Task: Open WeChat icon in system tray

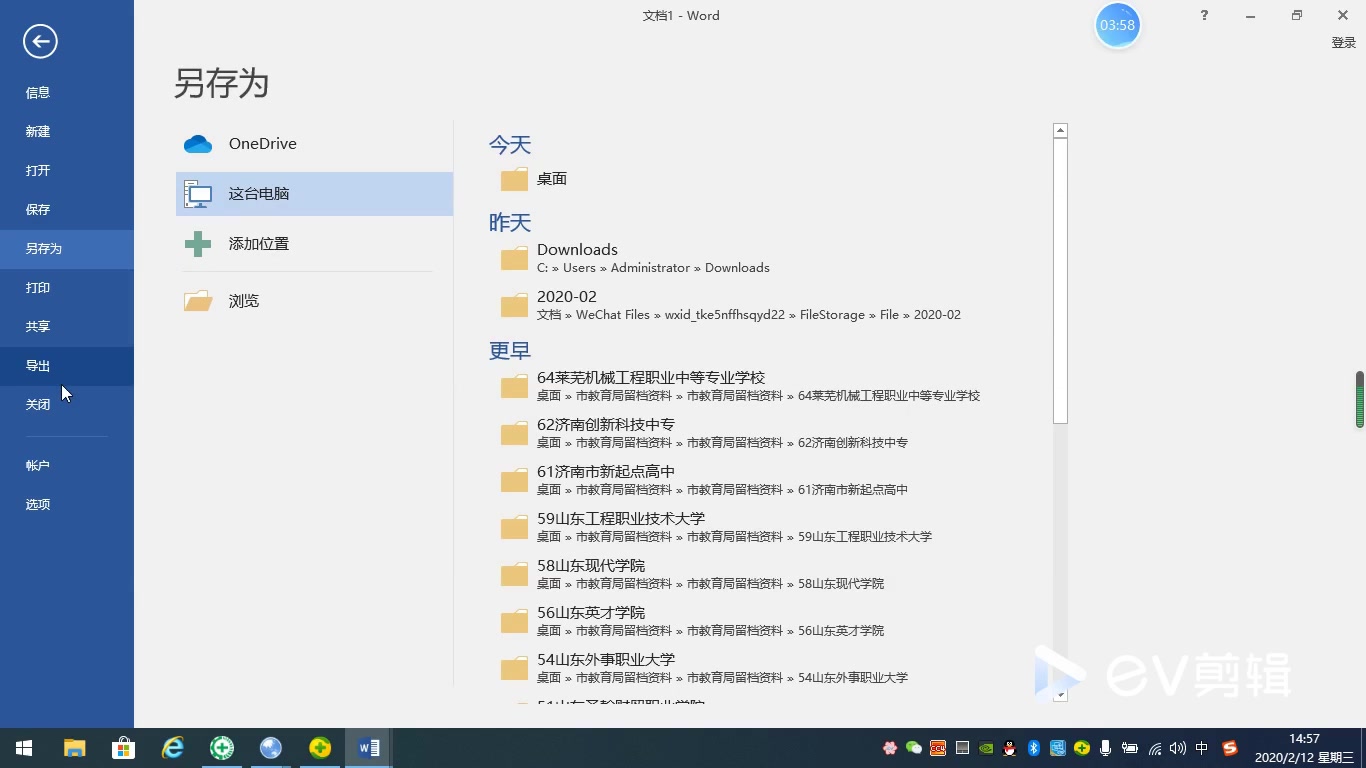Action: [x=913, y=747]
